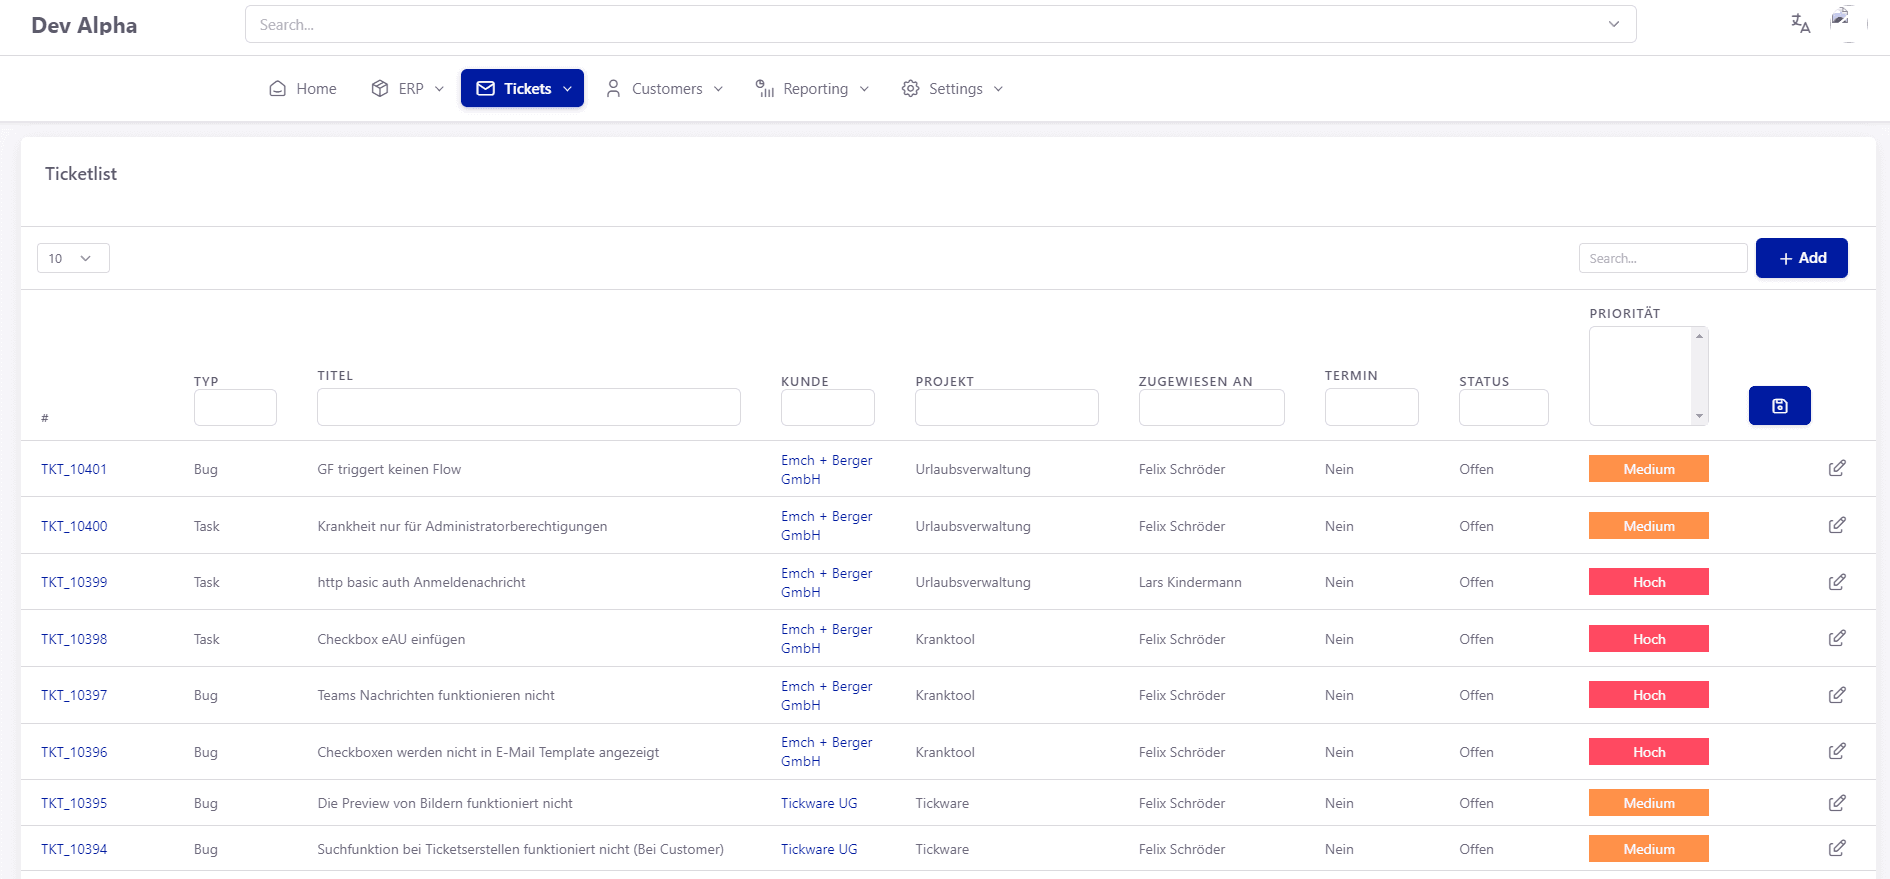Image resolution: width=1890 pixels, height=879 pixels.
Task: Click the language translate icon
Action: (1800, 23)
